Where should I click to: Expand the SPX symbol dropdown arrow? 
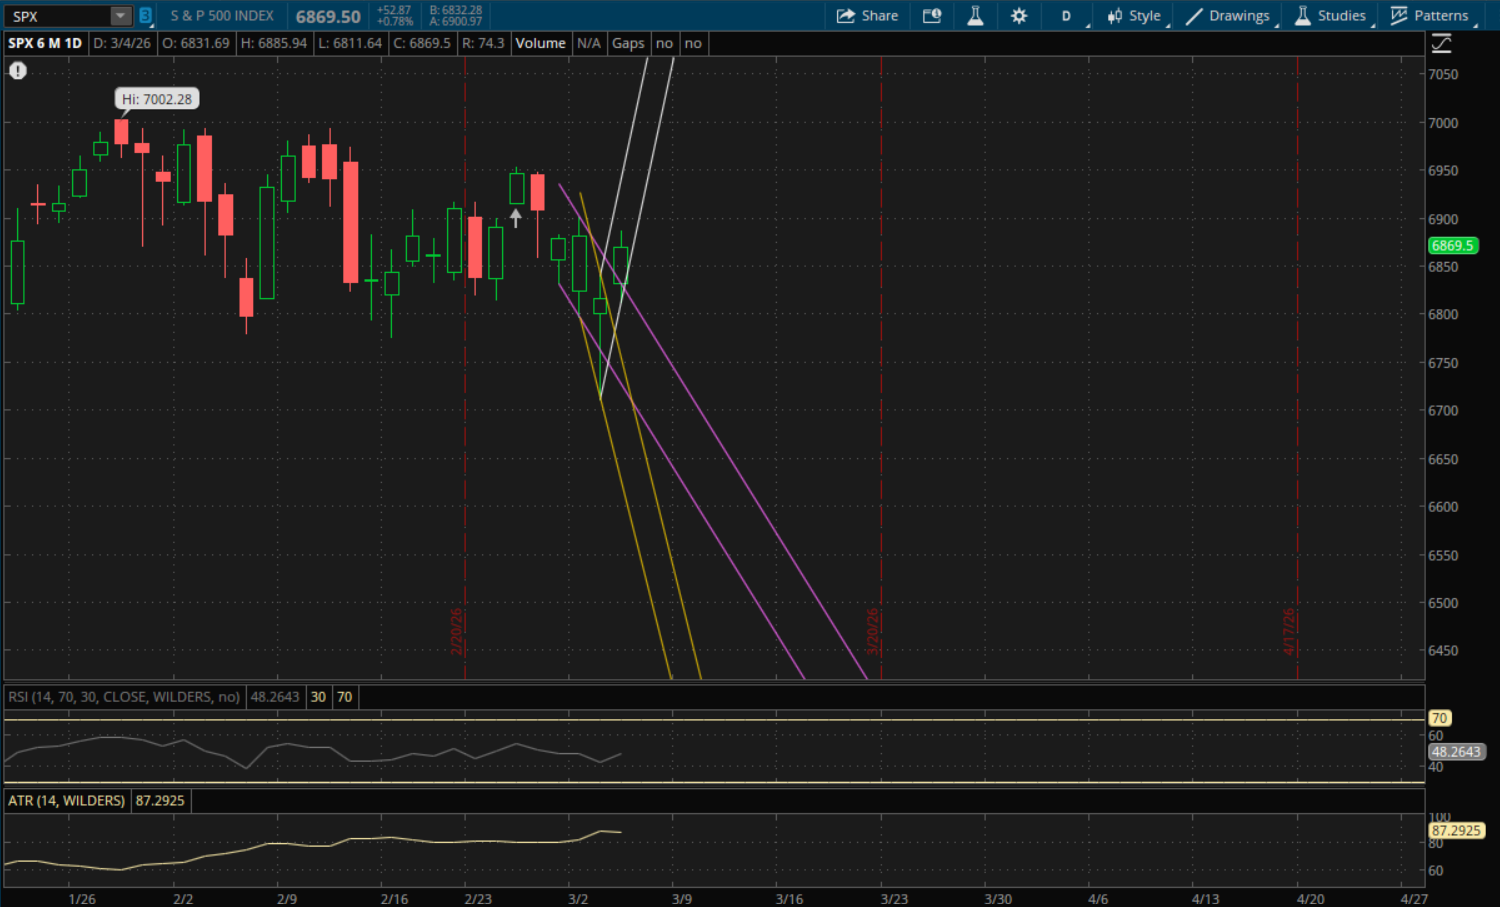pyautogui.click(x=120, y=16)
